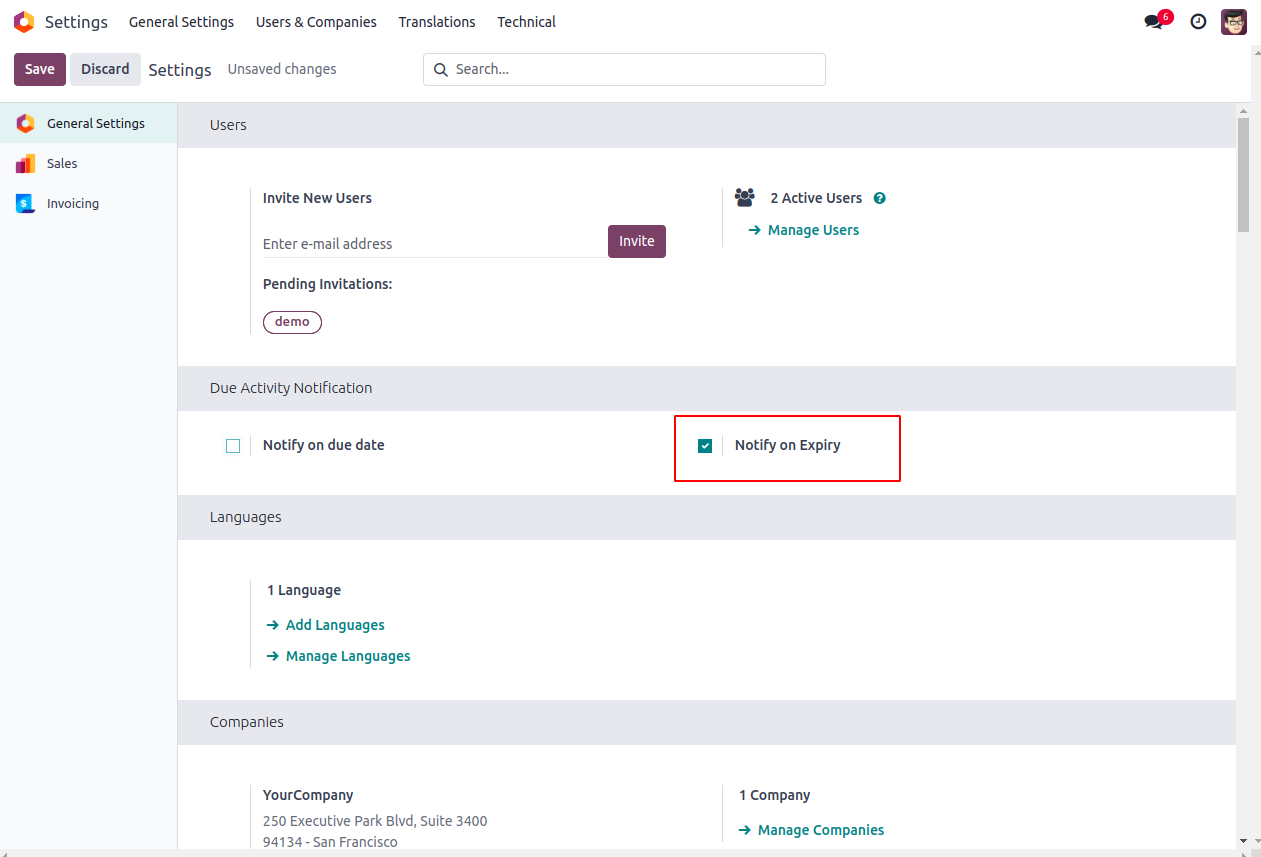Click the search magnifier icon
Image resolution: width=1261 pixels, height=857 pixels.
click(x=441, y=70)
